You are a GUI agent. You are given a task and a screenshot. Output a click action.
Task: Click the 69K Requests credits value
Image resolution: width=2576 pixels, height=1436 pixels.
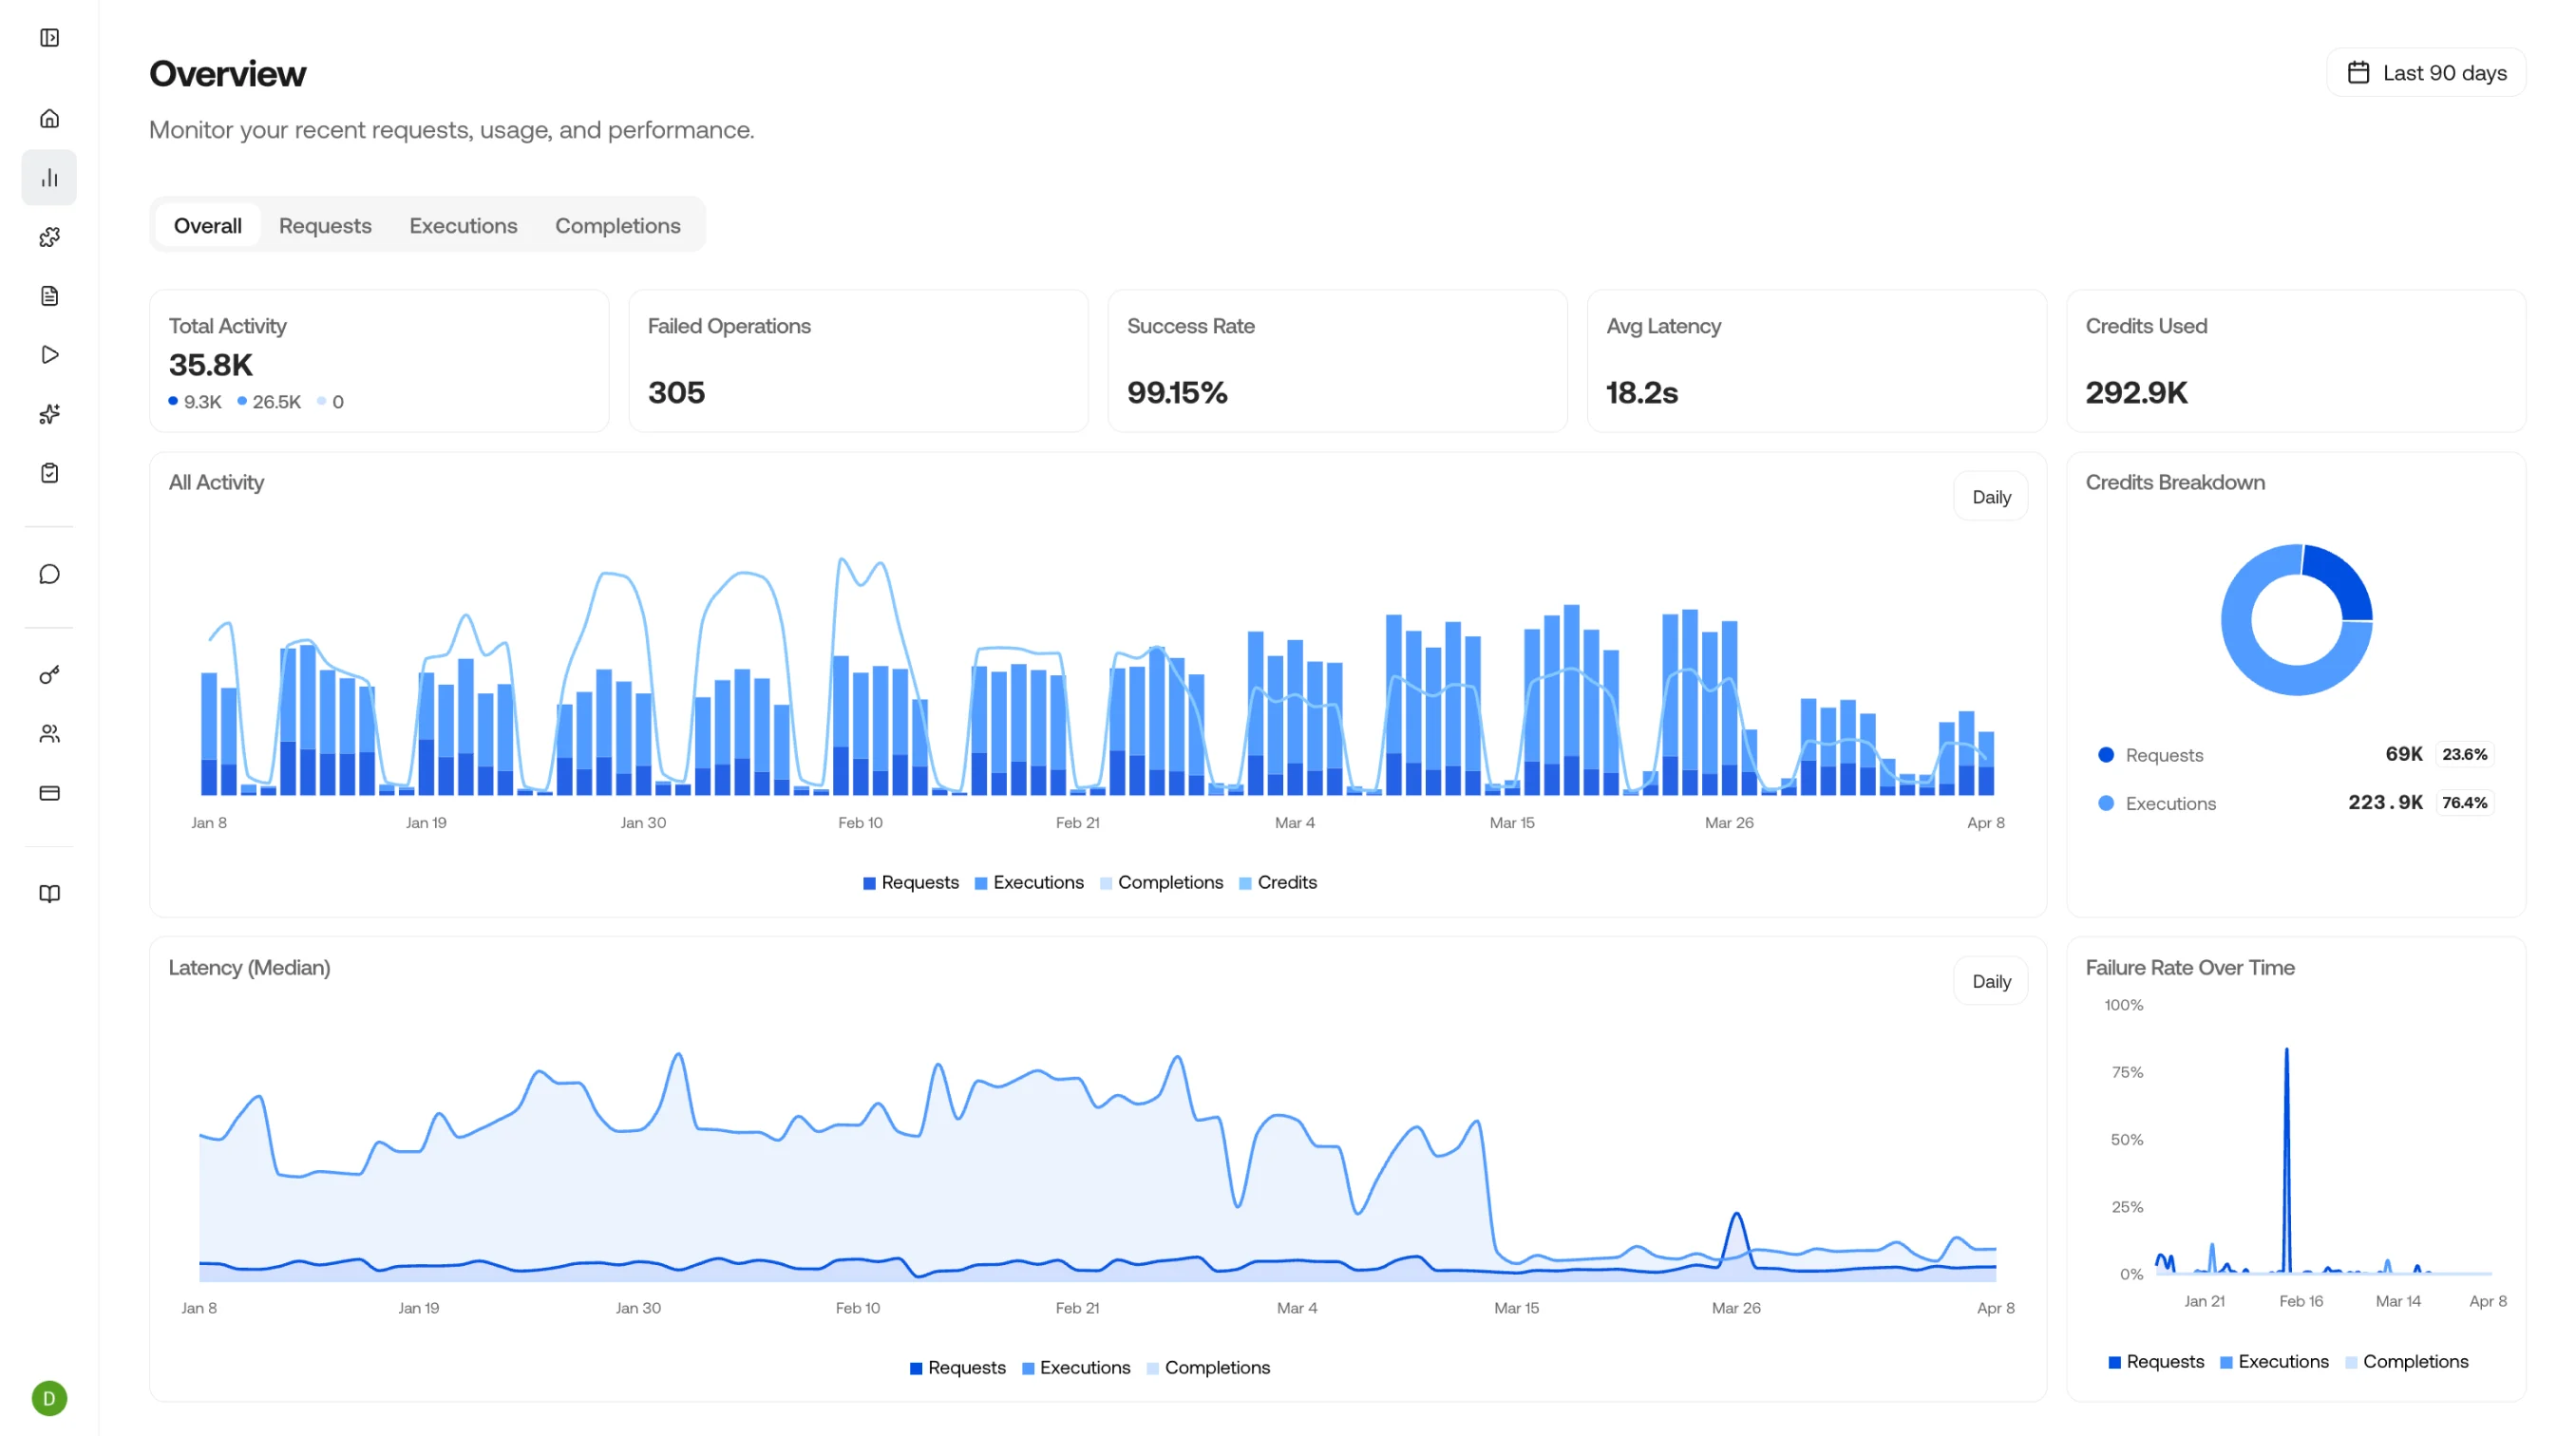[2403, 755]
